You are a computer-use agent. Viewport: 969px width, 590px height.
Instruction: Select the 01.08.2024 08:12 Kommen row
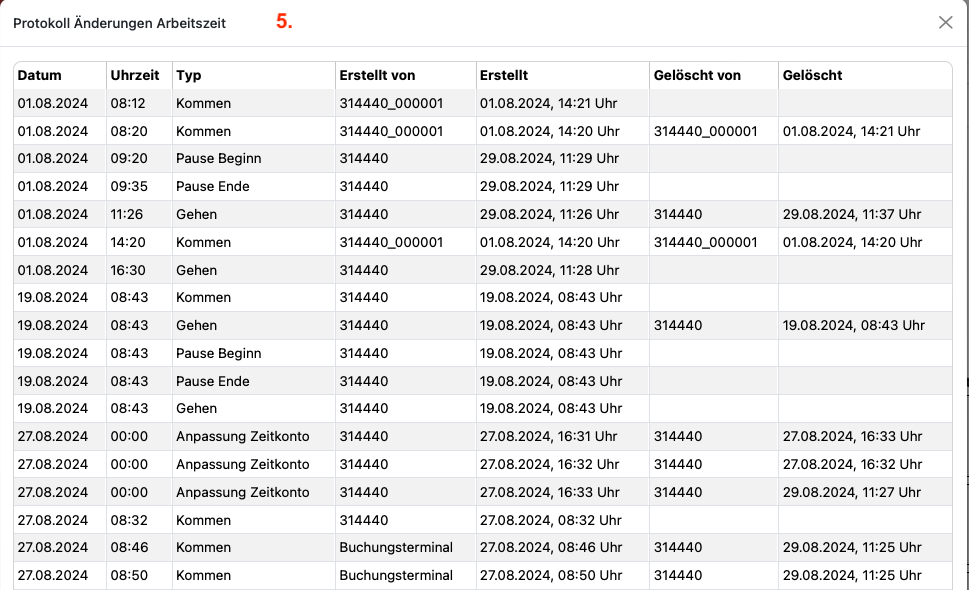click(483, 103)
